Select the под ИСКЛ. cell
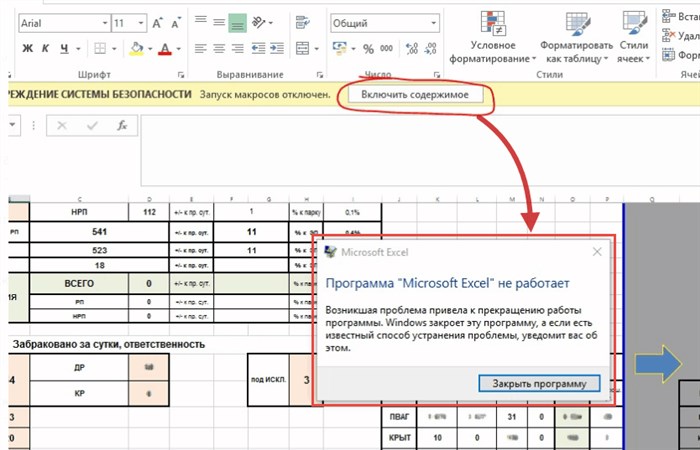700x450 pixels. 269,380
